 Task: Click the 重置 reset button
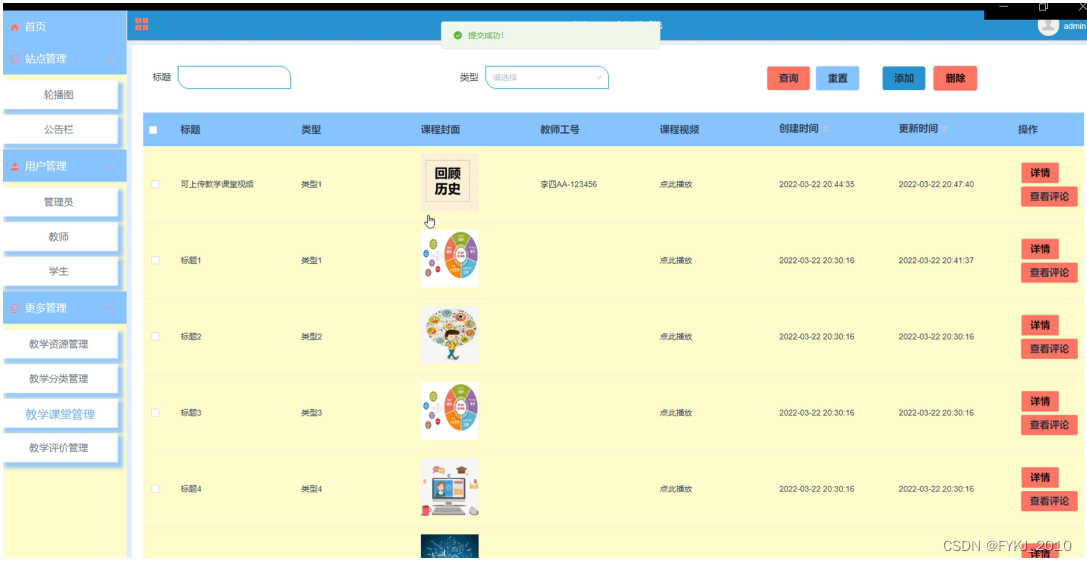837,78
